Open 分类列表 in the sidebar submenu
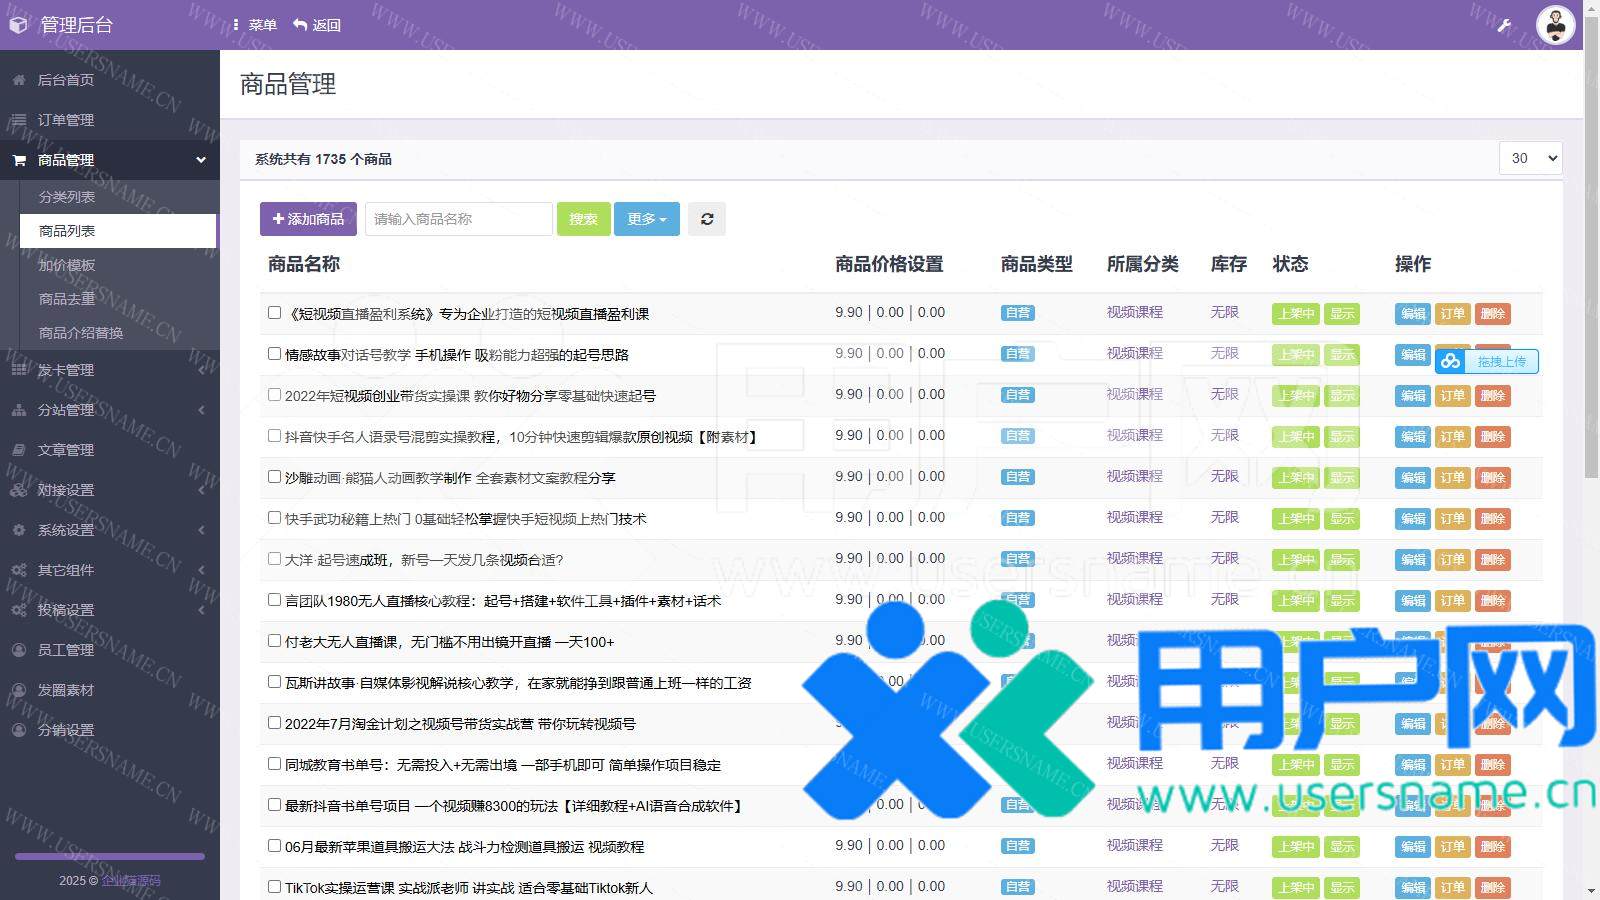This screenshot has height=900, width=1600. (67, 197)
